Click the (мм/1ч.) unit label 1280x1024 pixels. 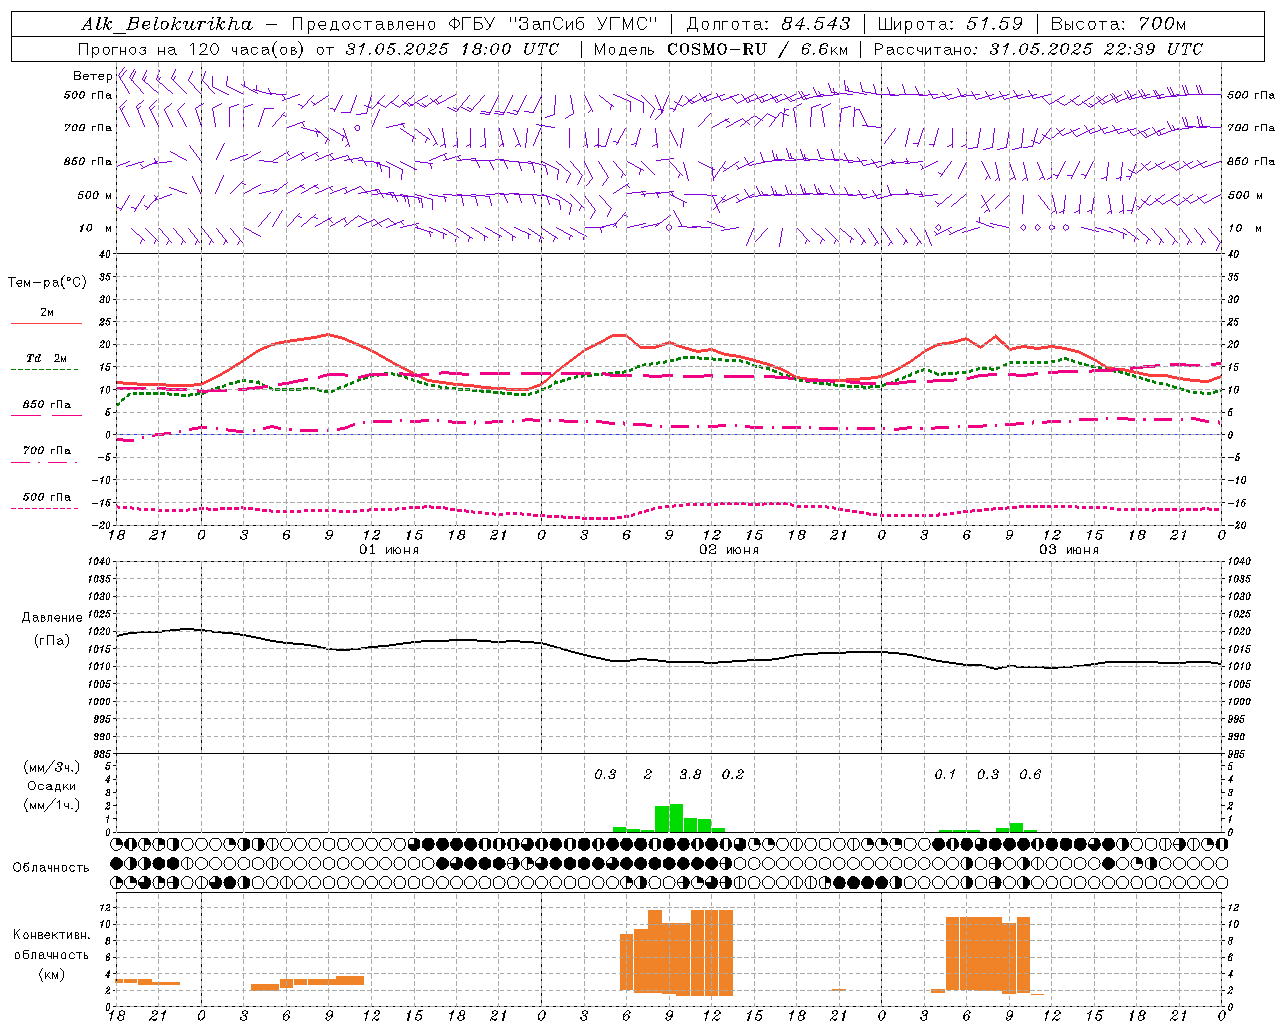[x=51, y=805]
